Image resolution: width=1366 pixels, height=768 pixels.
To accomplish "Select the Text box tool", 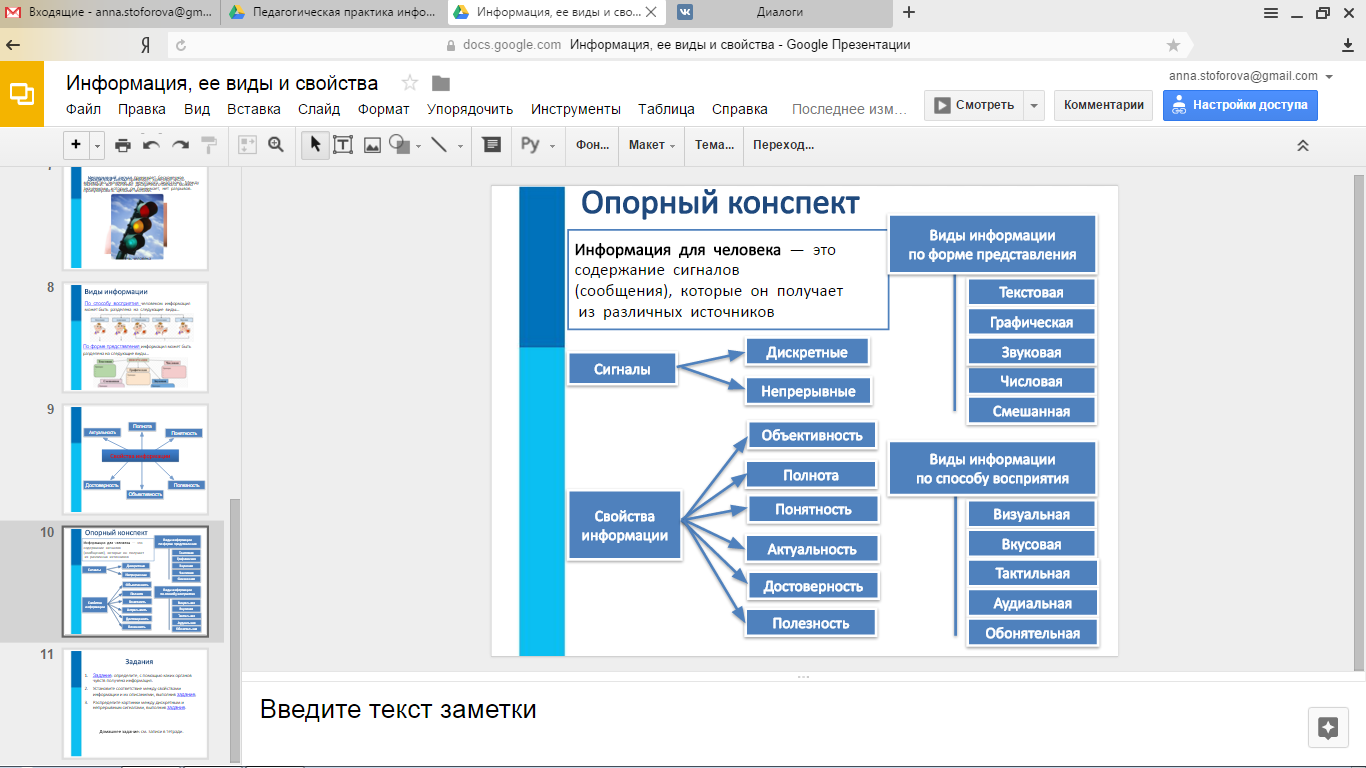I will pyautogui.click(x=343, y=145).
